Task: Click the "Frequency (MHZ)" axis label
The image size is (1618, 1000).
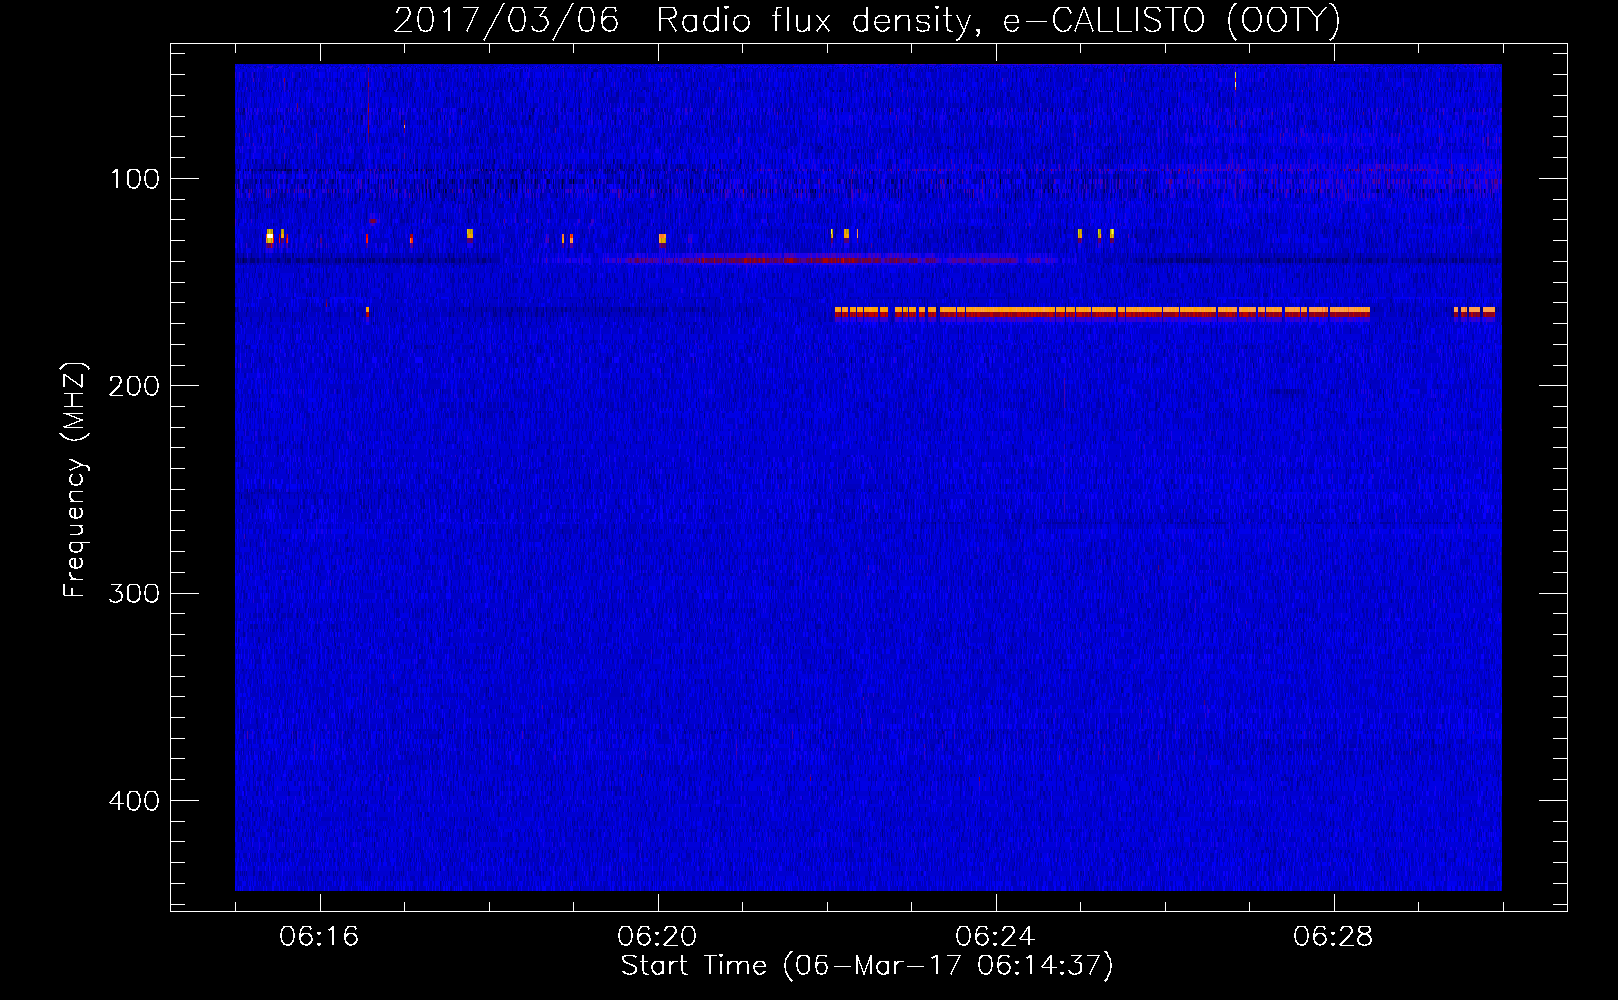Action: [x=75, y=480]
